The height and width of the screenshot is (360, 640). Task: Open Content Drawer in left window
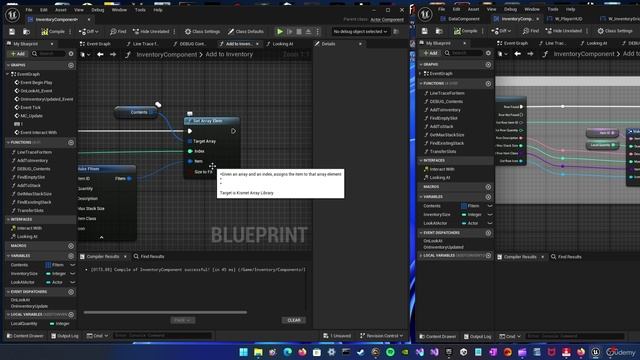point(25,336)
